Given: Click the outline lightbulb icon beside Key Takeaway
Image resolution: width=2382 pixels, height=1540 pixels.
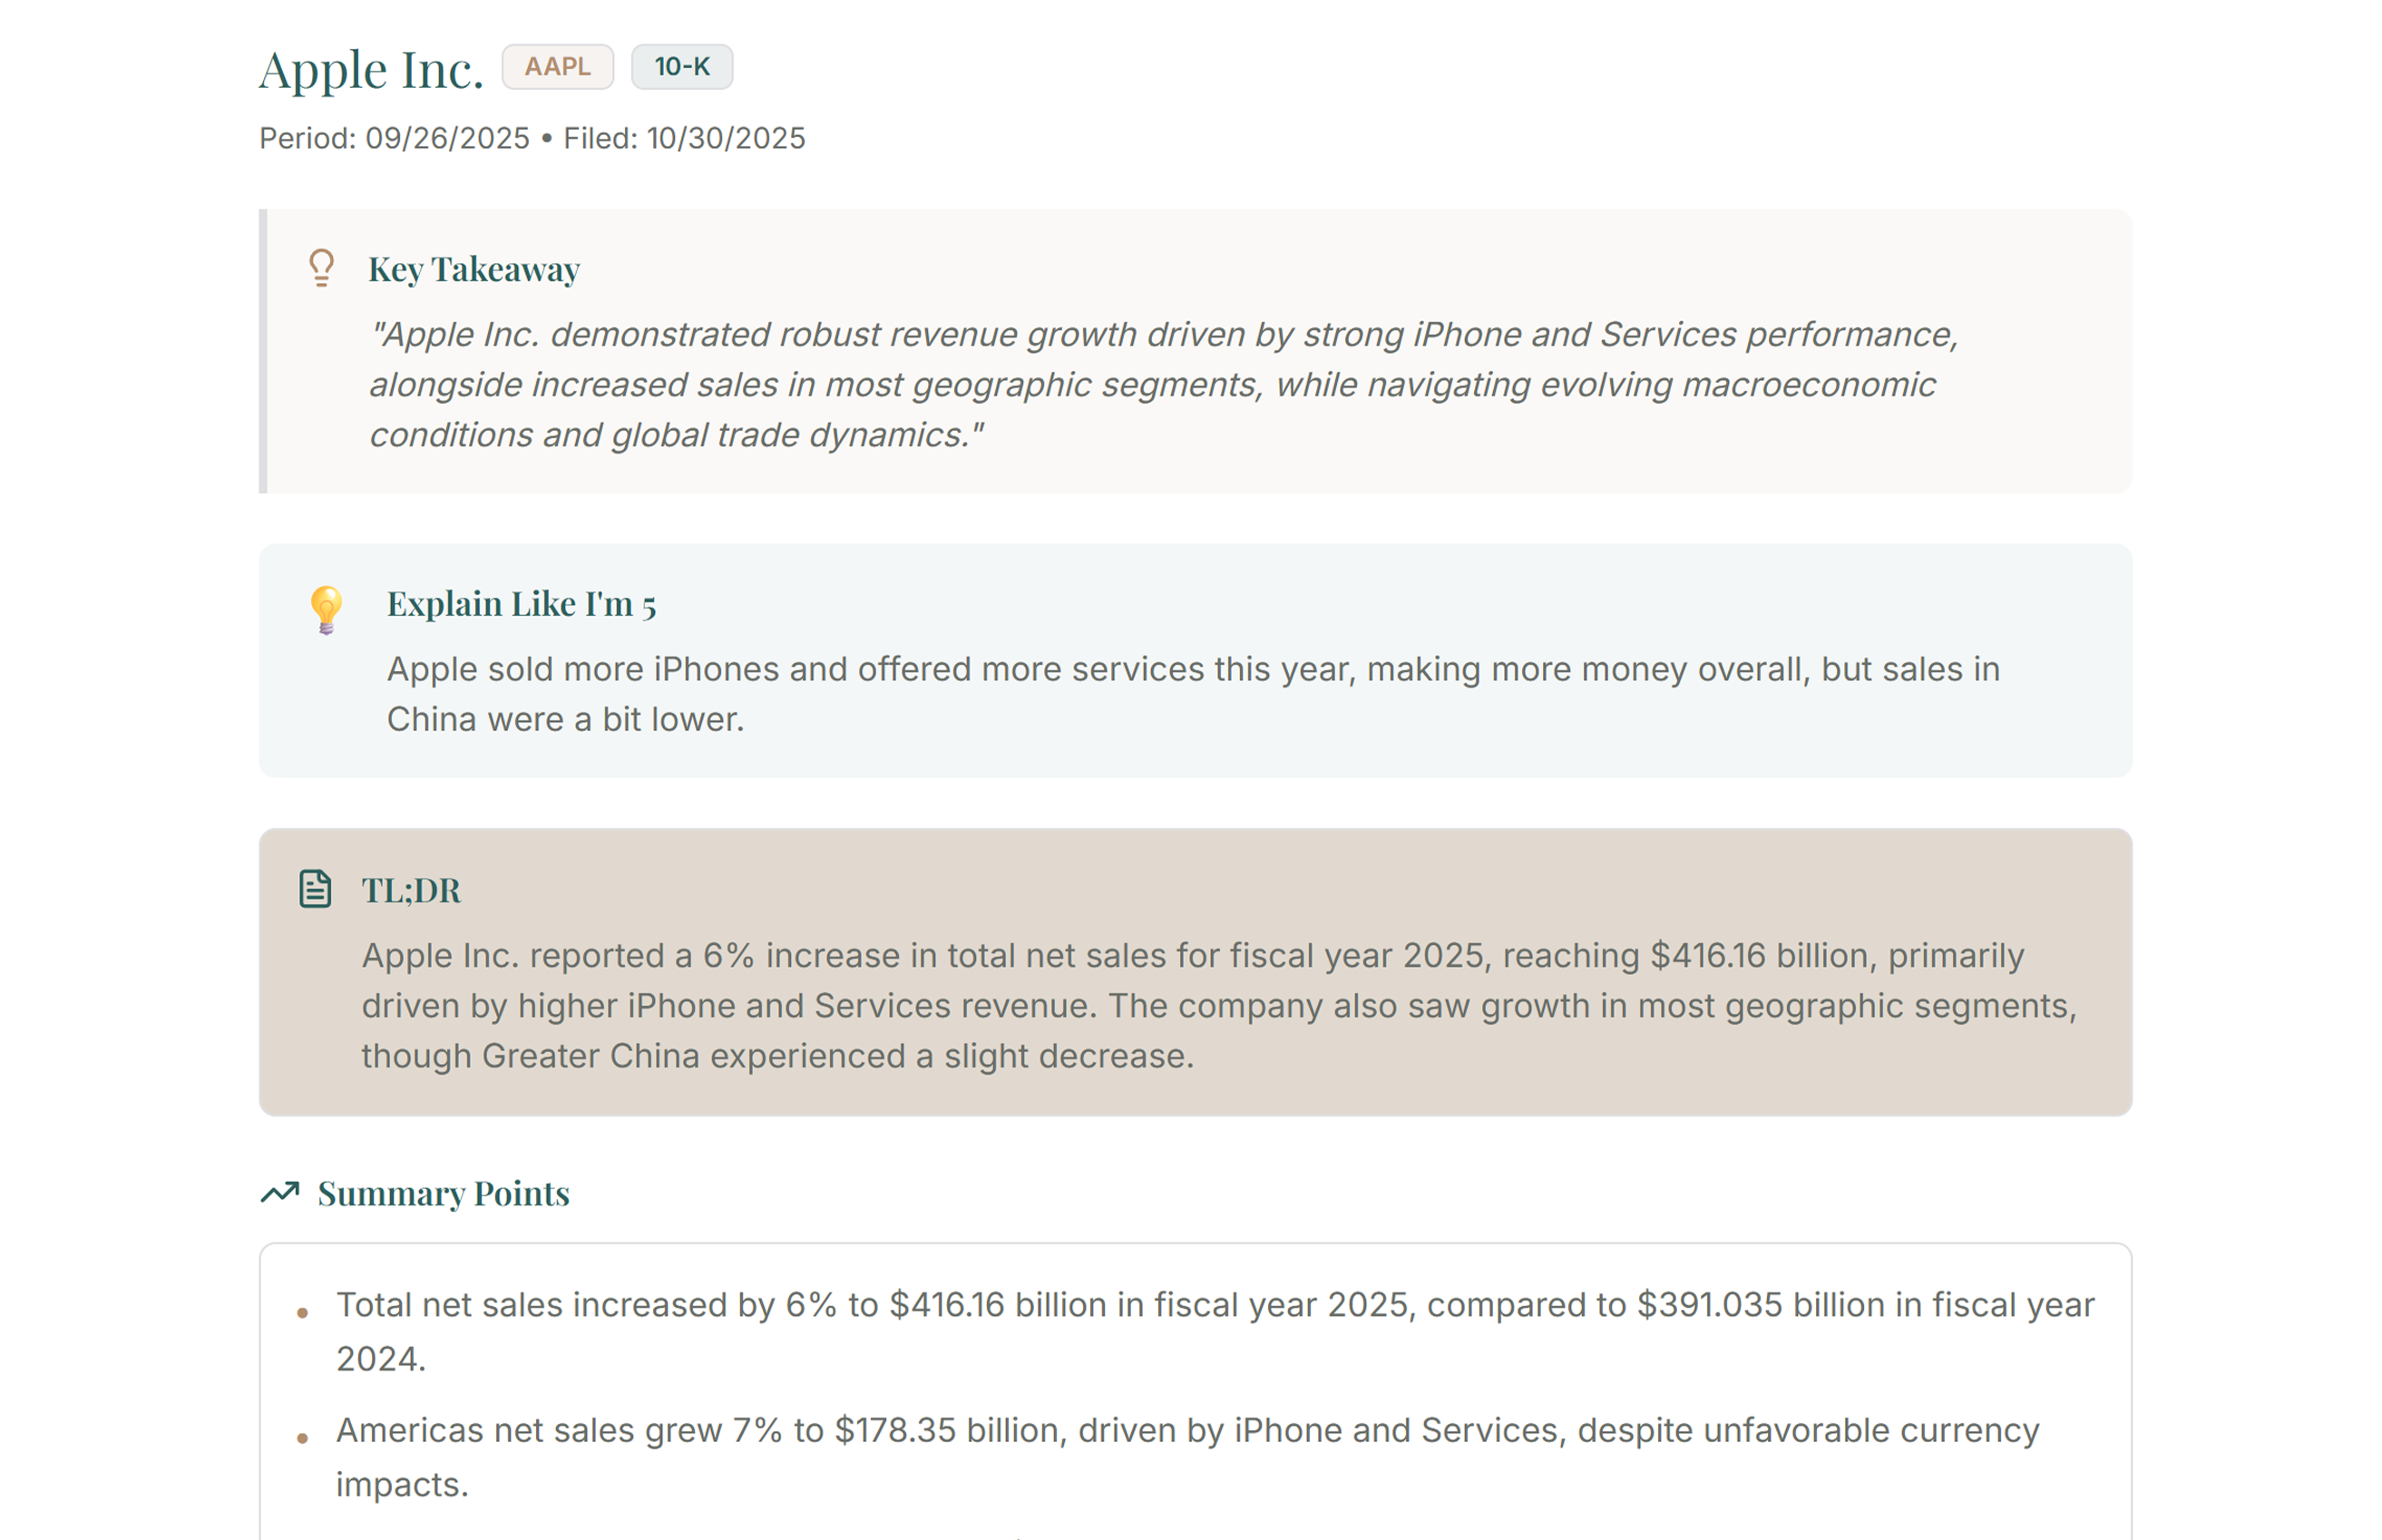Looking at the screenshot, I should [x=321, y=268].
